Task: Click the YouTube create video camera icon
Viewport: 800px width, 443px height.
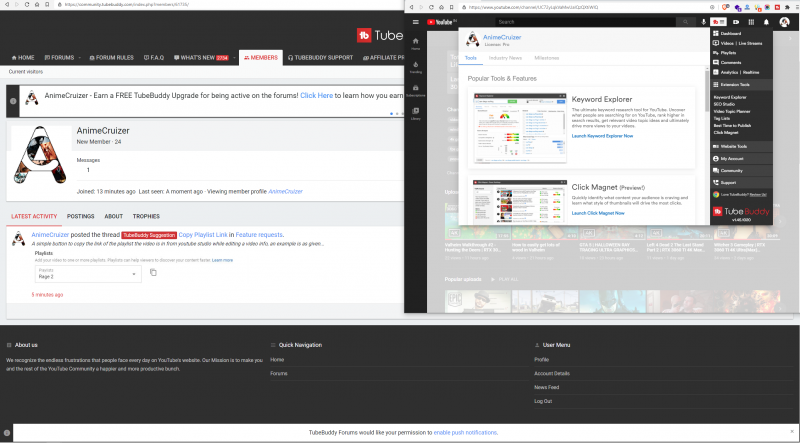Action: pyautogui.click(x=736, y=21)
